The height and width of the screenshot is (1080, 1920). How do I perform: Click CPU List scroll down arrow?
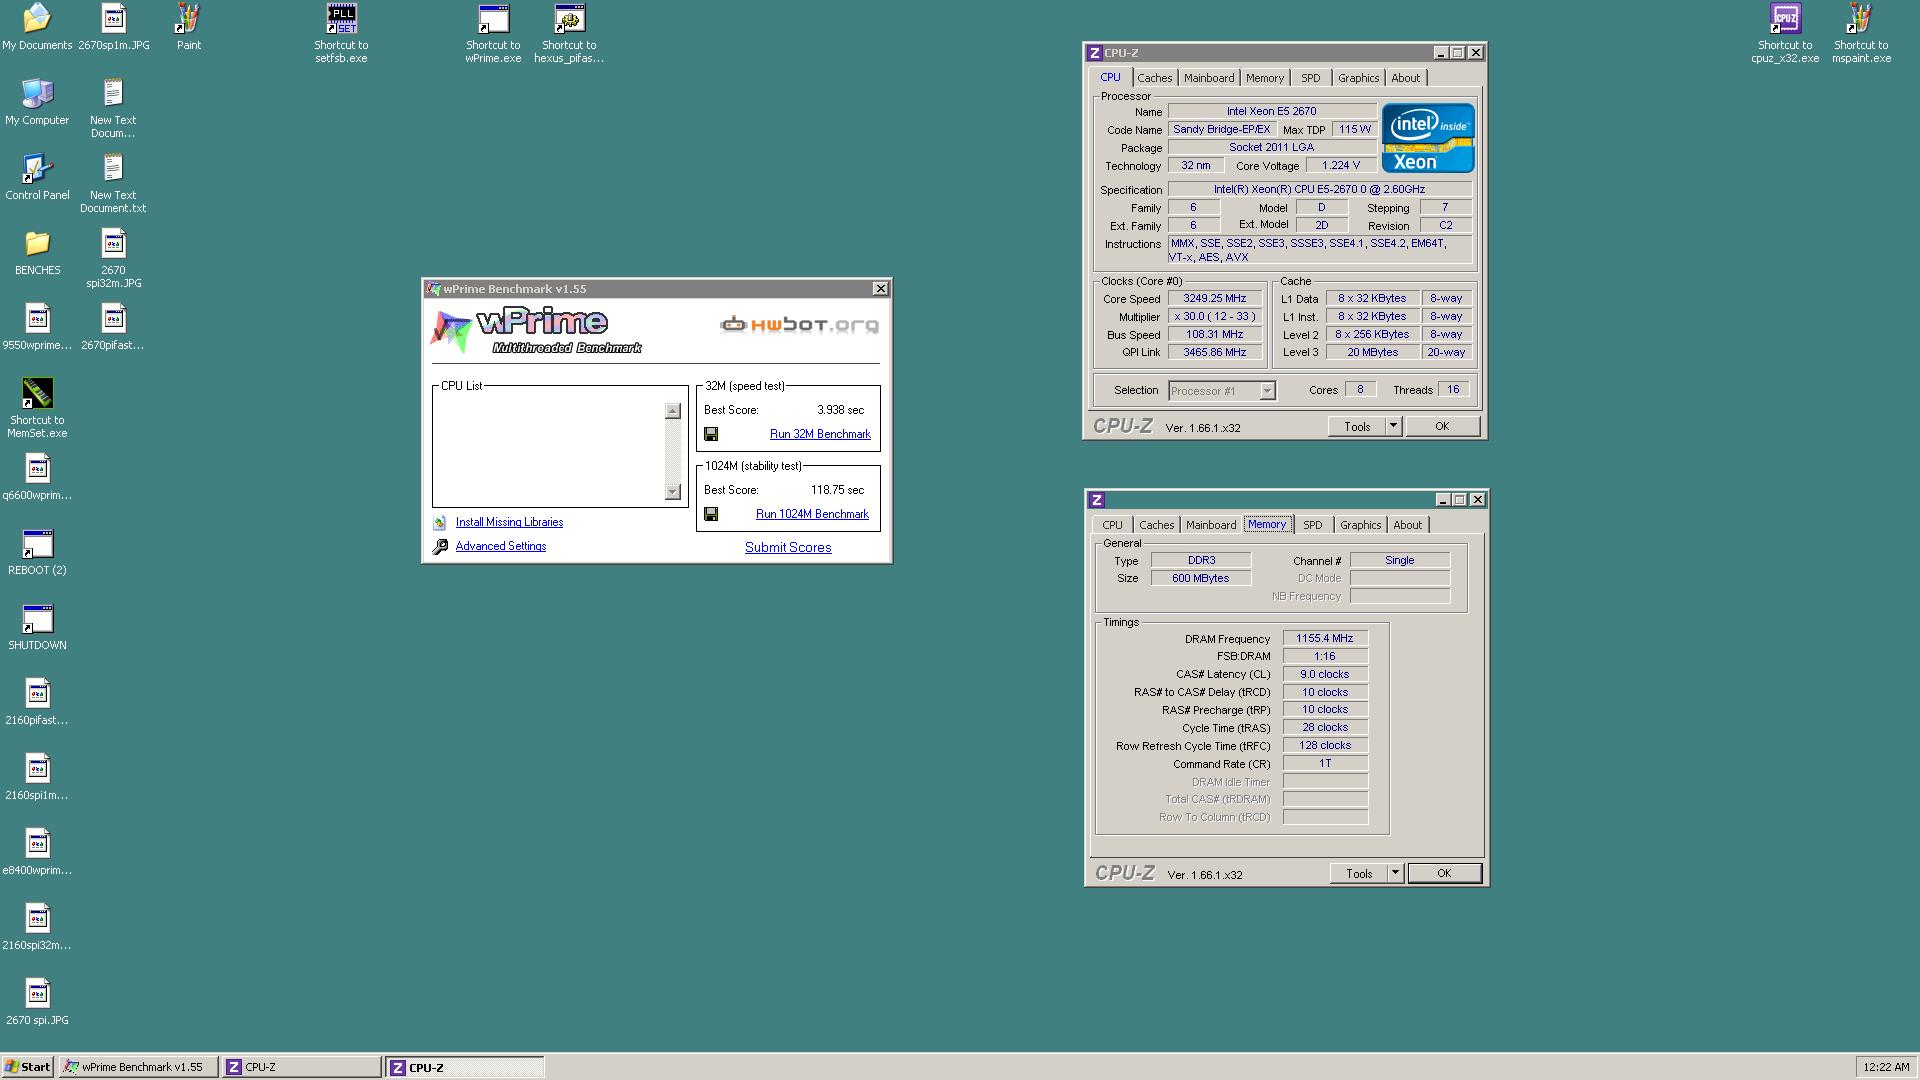point(672,492)
